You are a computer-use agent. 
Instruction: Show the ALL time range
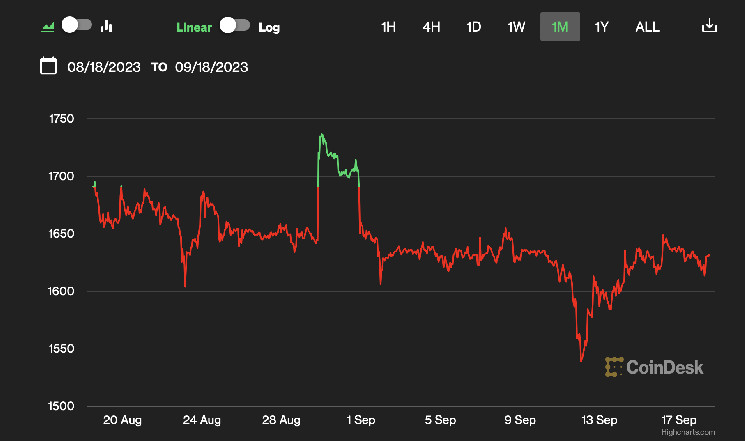point(647,27)
